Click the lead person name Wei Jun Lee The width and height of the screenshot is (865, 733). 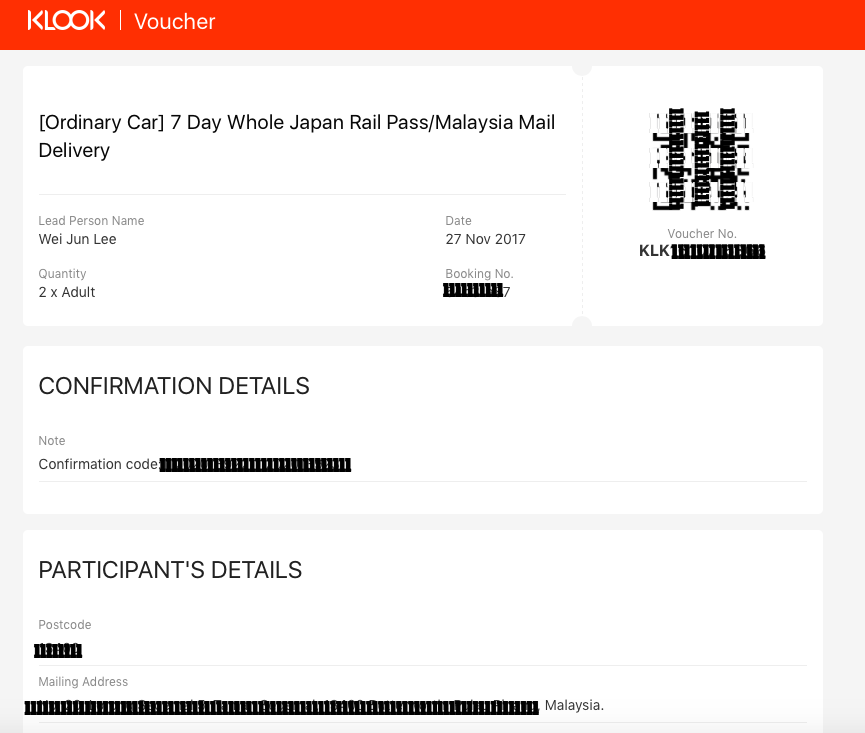pyautogui.click(x=77, y=239)
